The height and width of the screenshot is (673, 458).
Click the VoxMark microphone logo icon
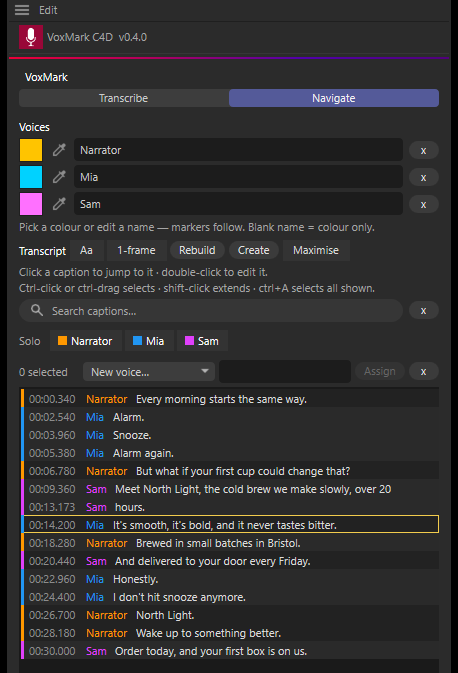click(x=31, y=37)
